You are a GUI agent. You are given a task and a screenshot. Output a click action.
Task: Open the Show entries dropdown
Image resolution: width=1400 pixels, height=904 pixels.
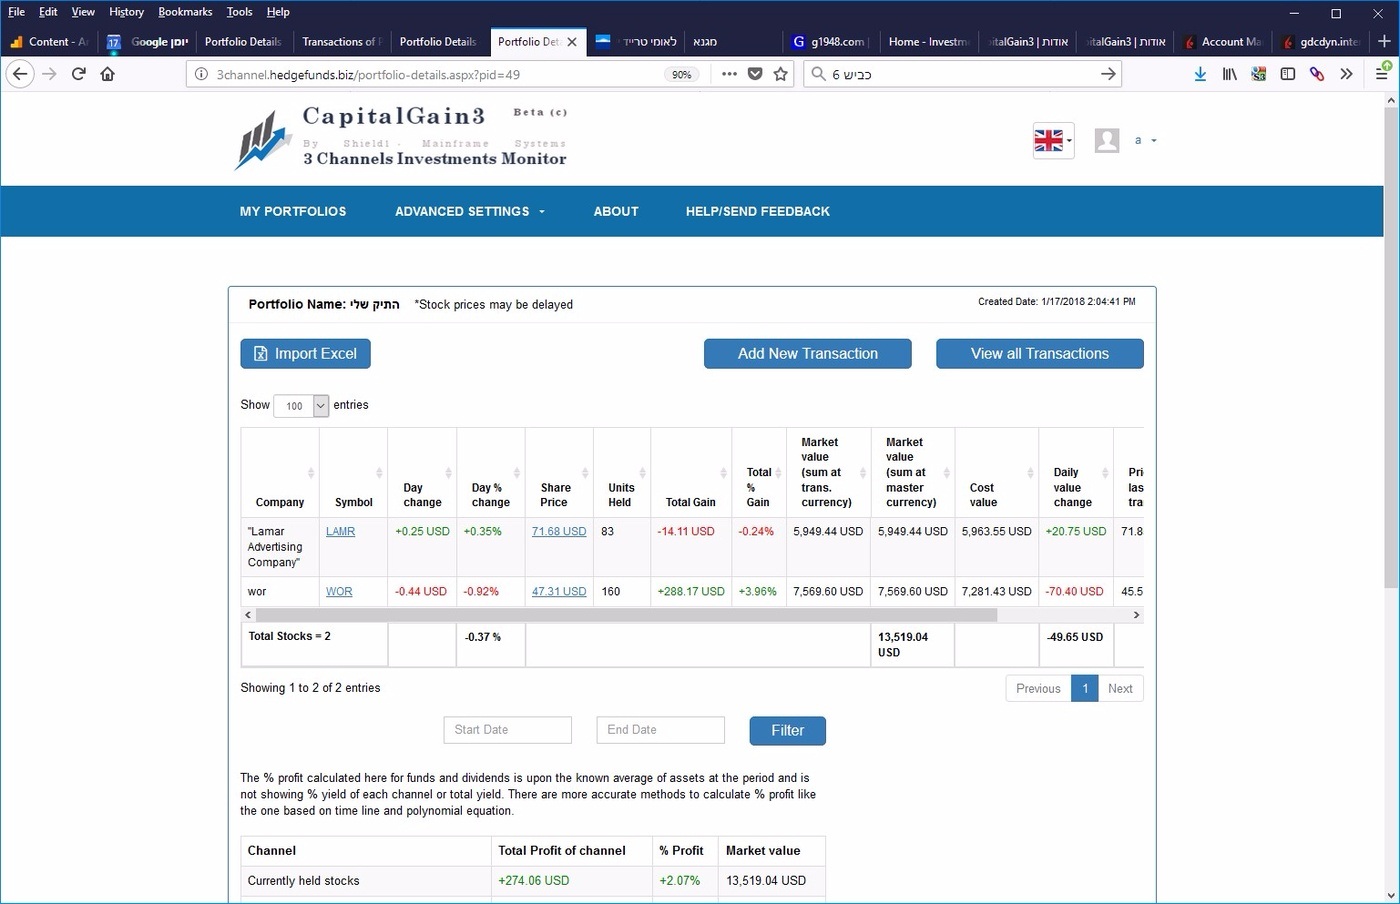[301, 405]
